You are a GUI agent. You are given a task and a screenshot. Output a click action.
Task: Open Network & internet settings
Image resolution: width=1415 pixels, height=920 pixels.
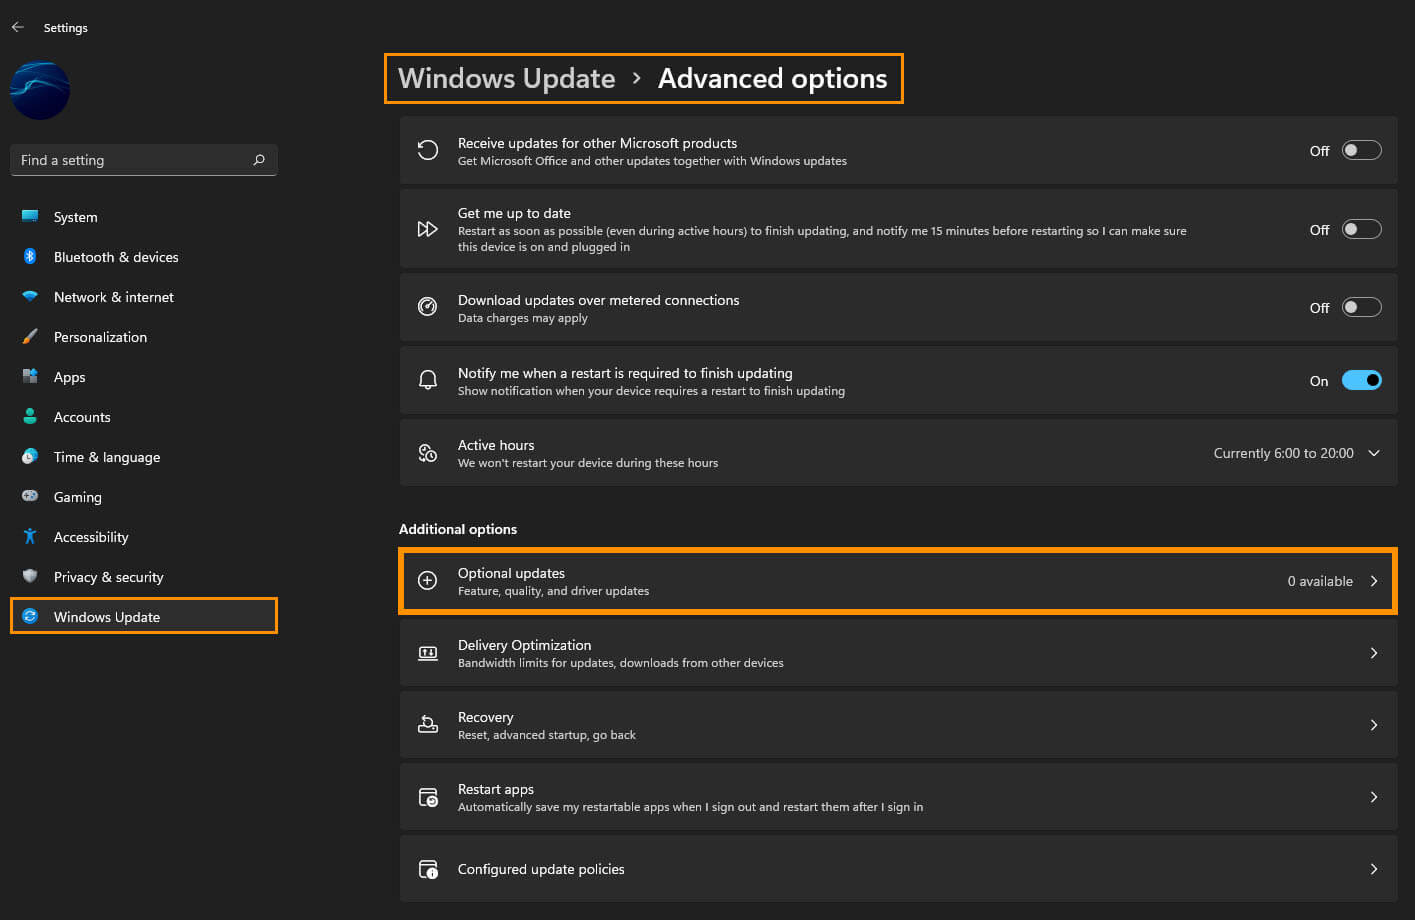(144, 297)
